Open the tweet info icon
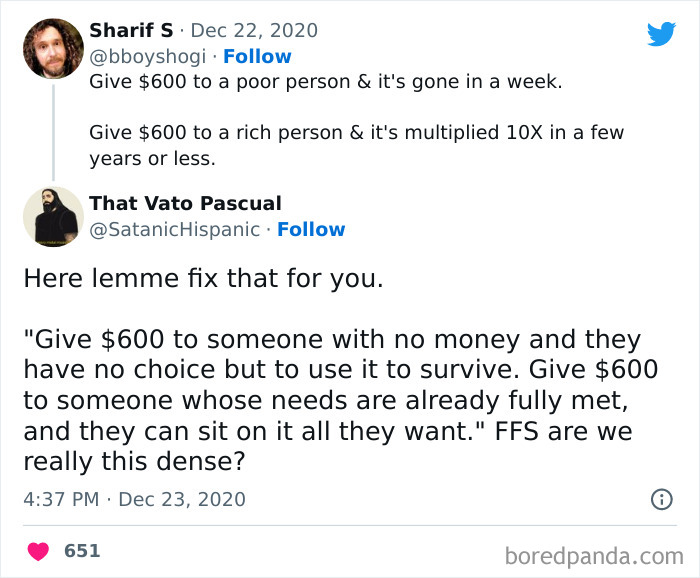 (x=661, y=498)
